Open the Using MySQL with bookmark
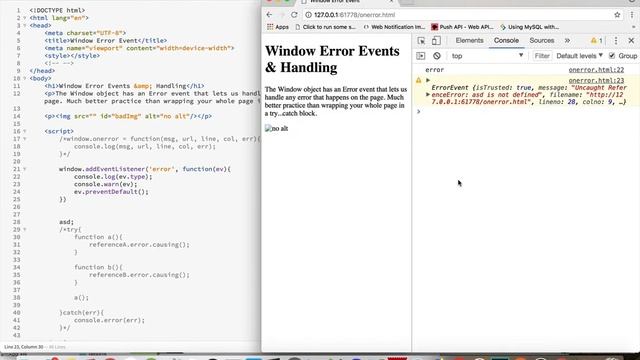 530,27
